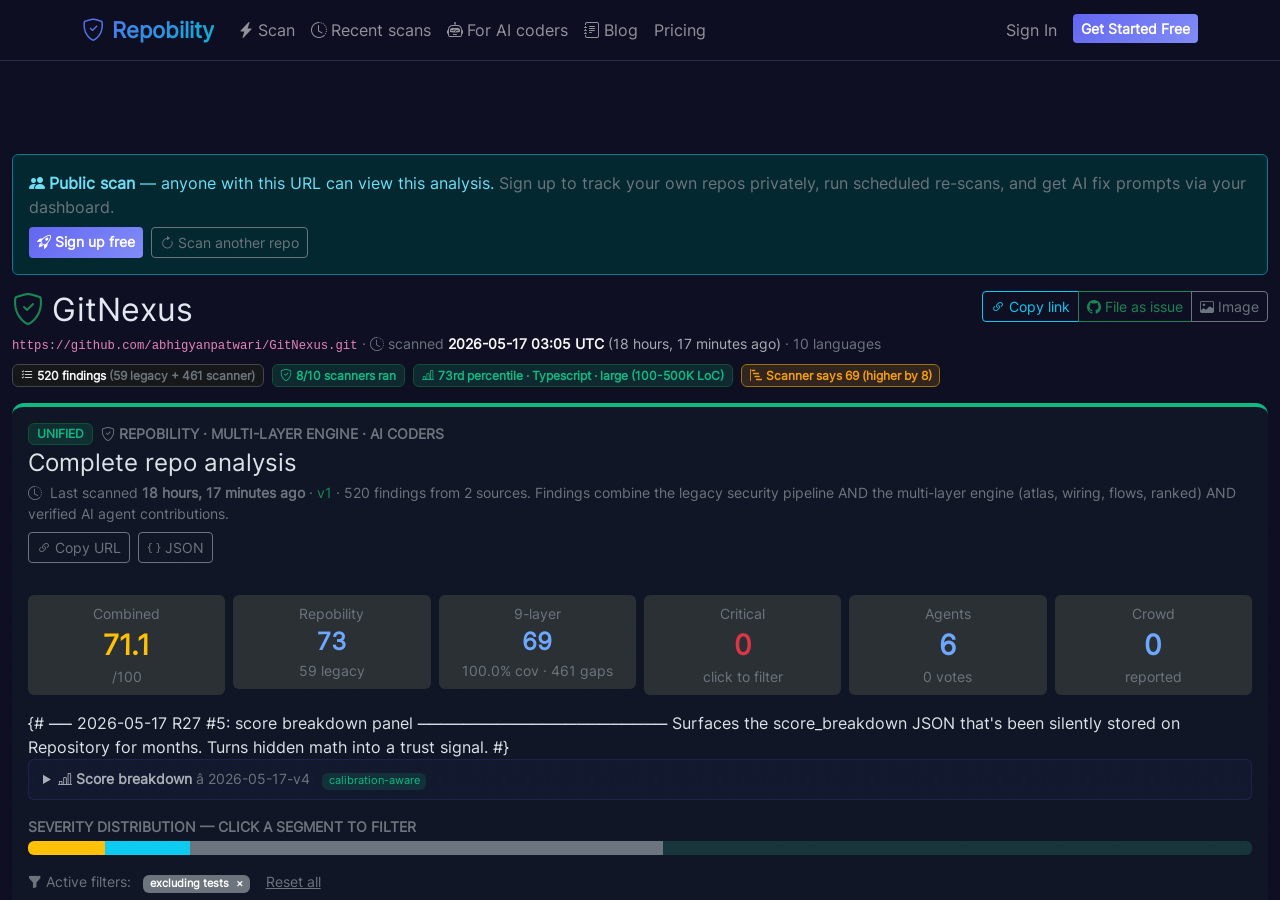The width and height of the screenshot is (1280, 900).
Task: Click the 9-layer 69 score card
Action: [537, 642]
